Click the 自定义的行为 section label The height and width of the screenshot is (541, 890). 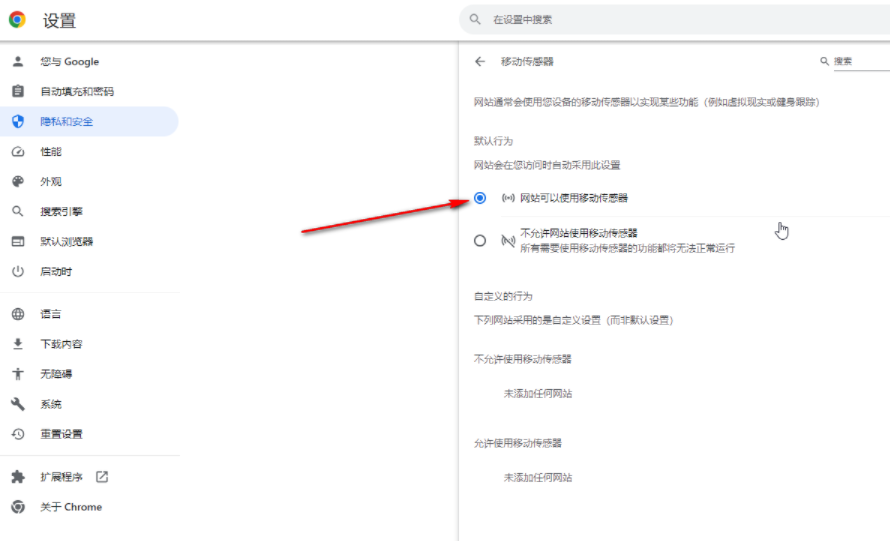pyautogui.click(x=503, y=296)
